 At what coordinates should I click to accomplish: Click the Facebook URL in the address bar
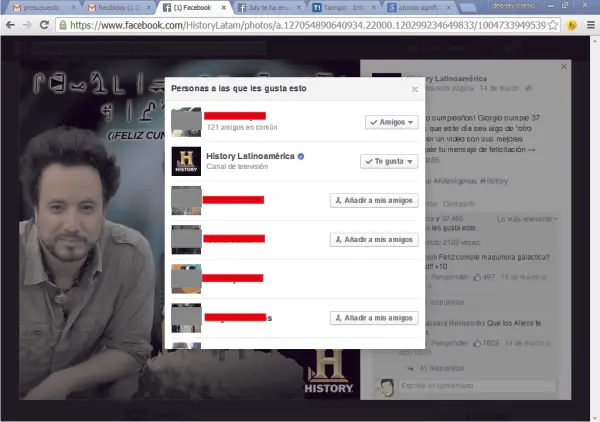tap(308, 25)
